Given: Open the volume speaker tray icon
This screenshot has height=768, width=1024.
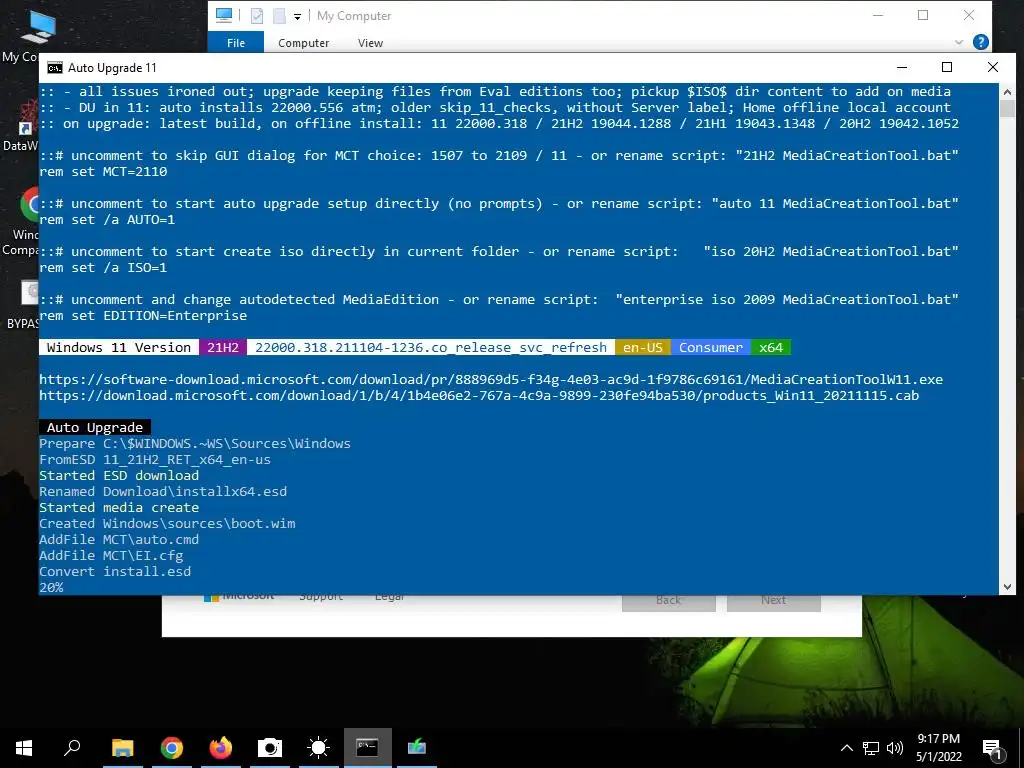Looking at the screenshot, I should (x=895, y=748).
